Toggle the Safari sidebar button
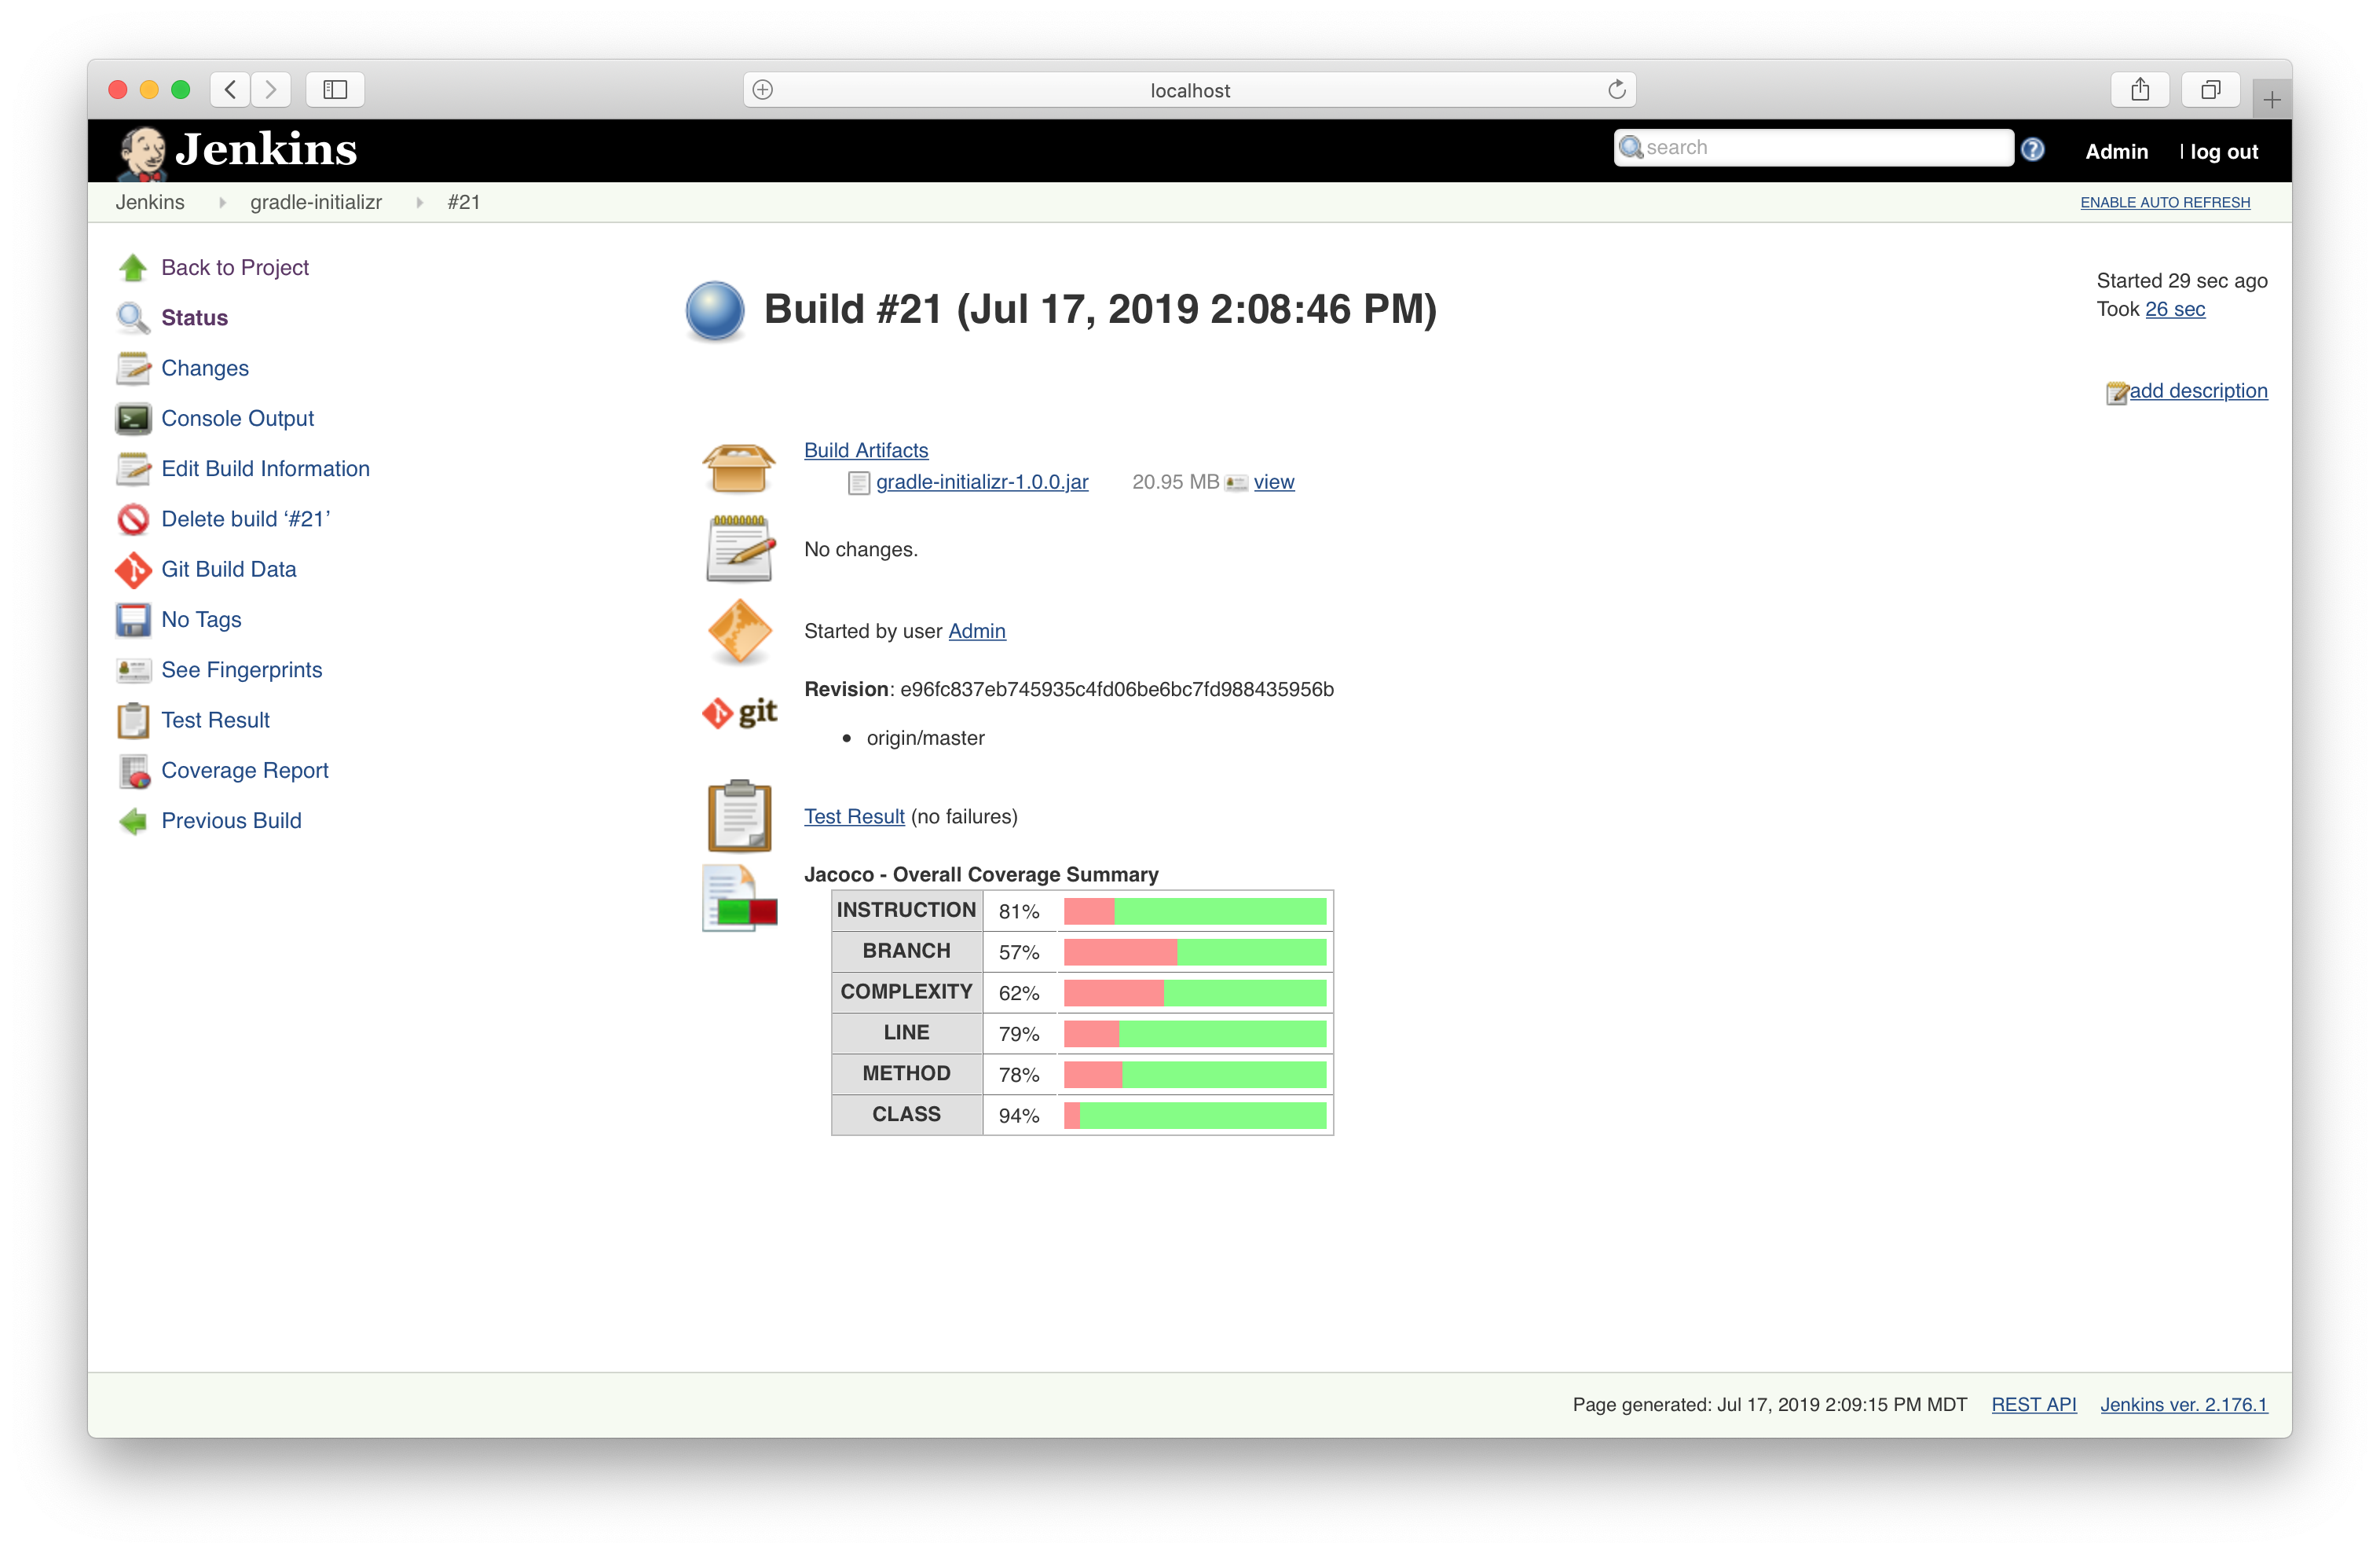 click(335, 90)
